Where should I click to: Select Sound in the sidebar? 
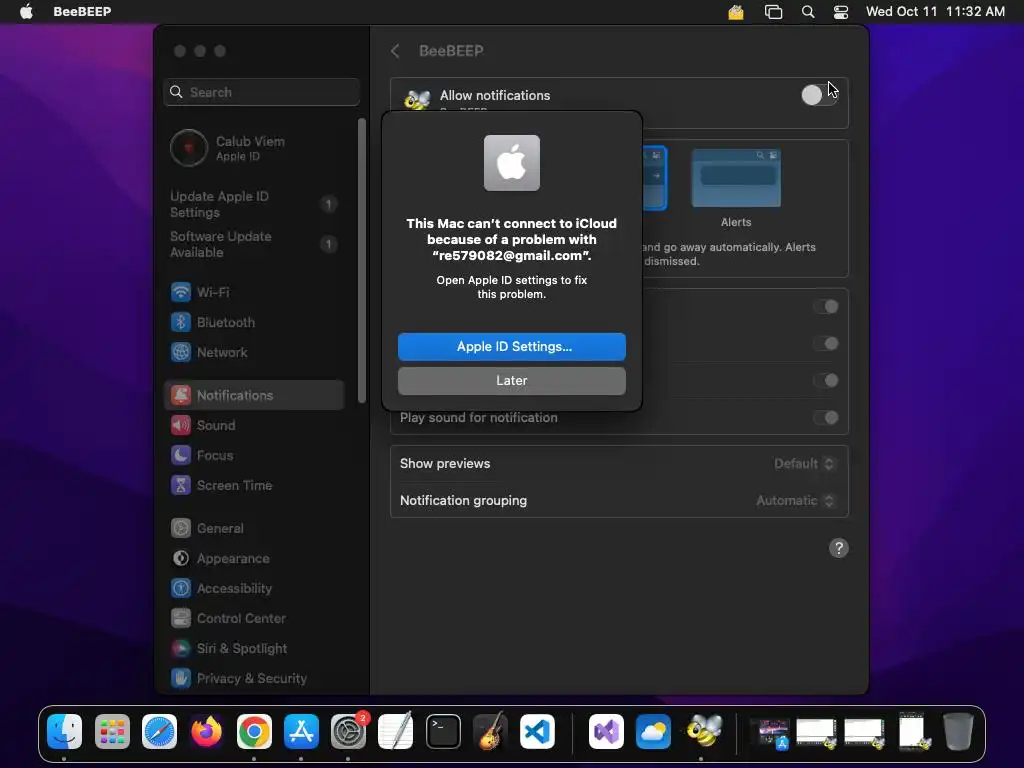255,425
